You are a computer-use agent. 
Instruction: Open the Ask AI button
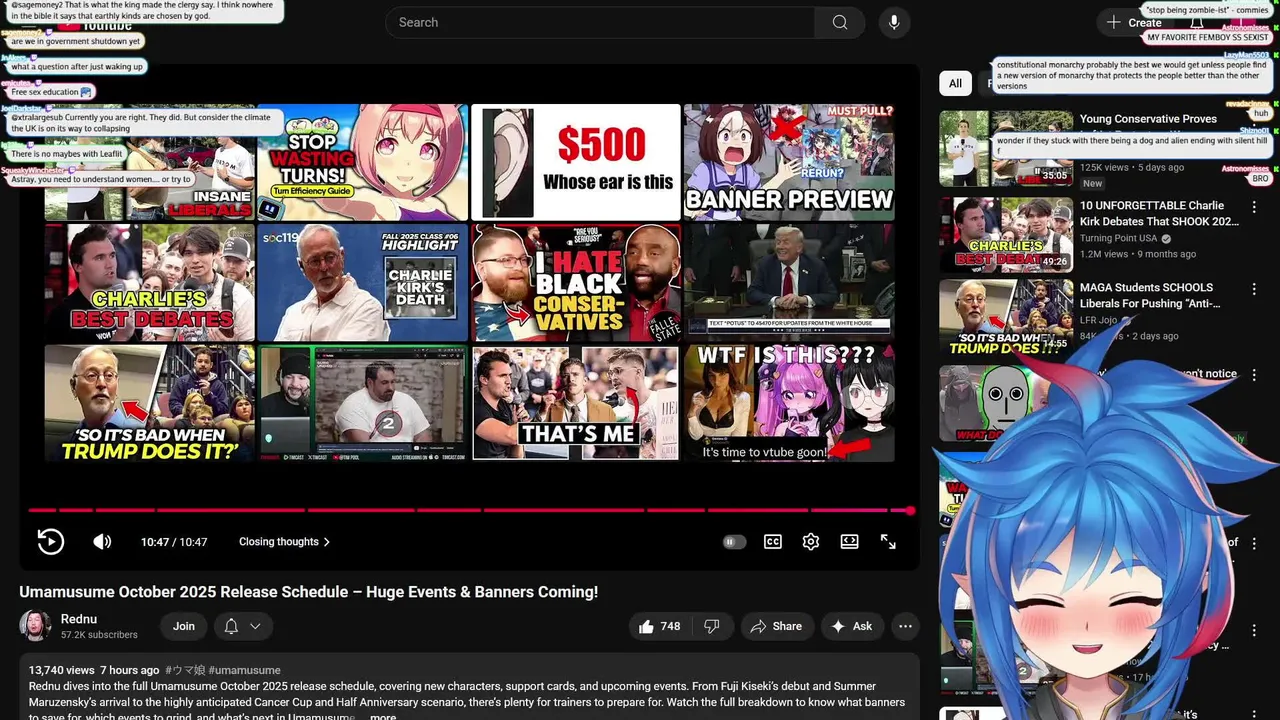pyautogui.click(x=852, y=626)
